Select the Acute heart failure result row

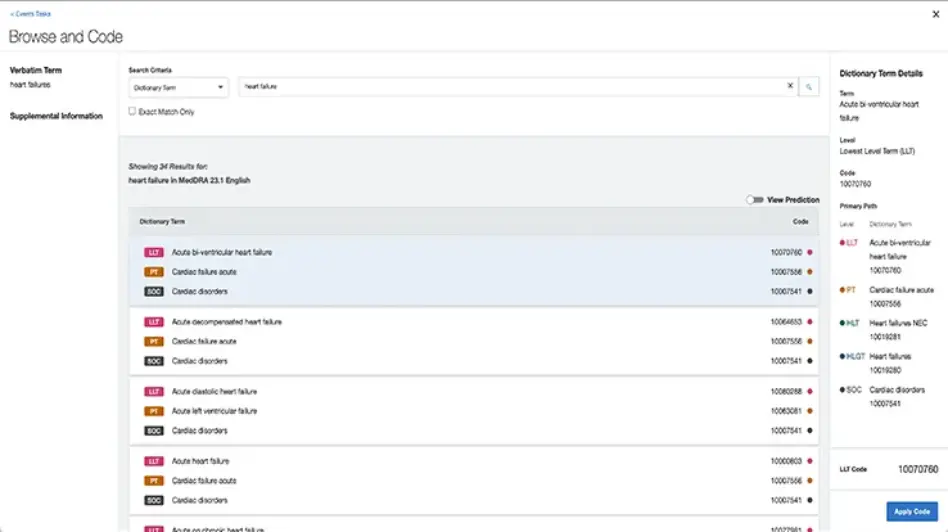point(450,461)
